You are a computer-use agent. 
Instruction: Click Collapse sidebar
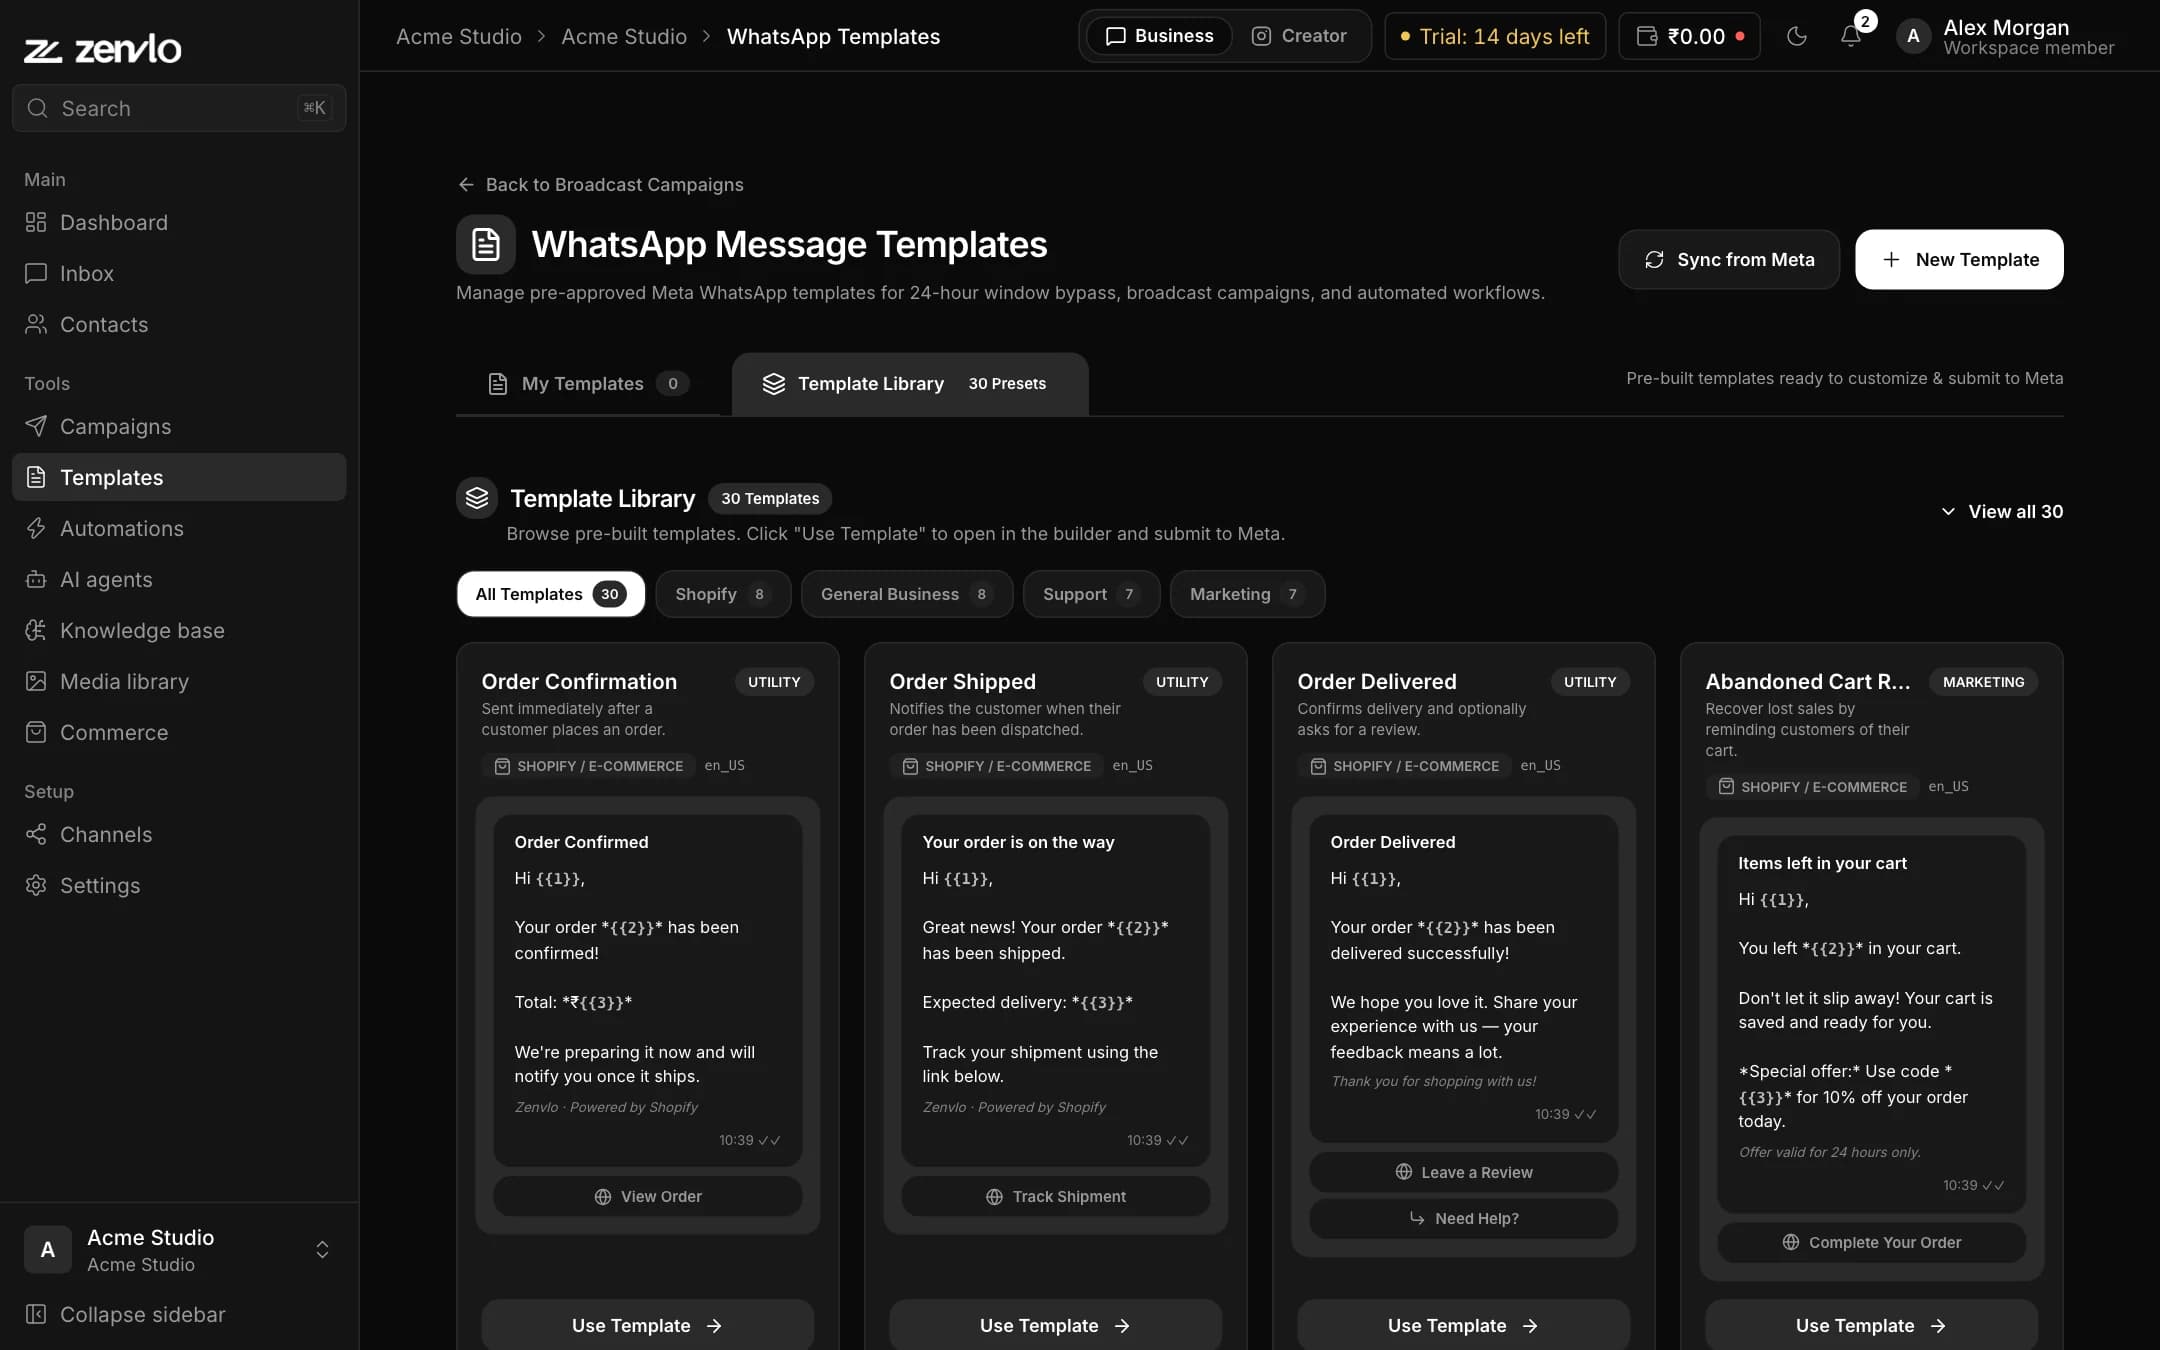(x=179, y=1314)
